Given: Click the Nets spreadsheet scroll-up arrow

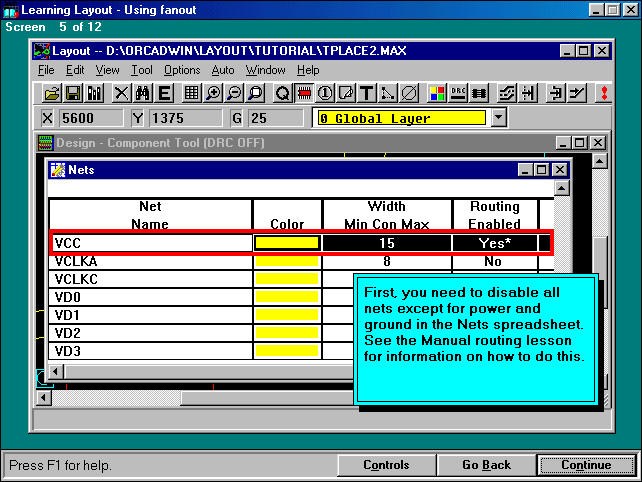Looking at the screenshot, I should click(x=562, y=189).
